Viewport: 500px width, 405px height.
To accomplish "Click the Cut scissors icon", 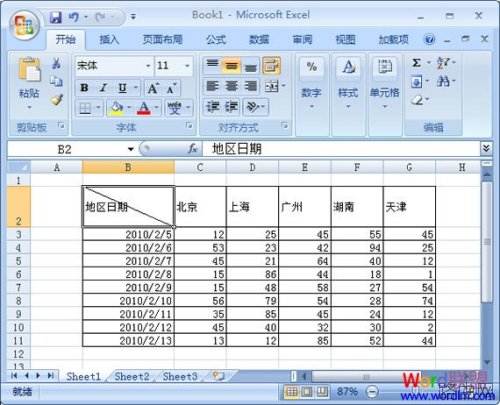I will coord(56,63).
